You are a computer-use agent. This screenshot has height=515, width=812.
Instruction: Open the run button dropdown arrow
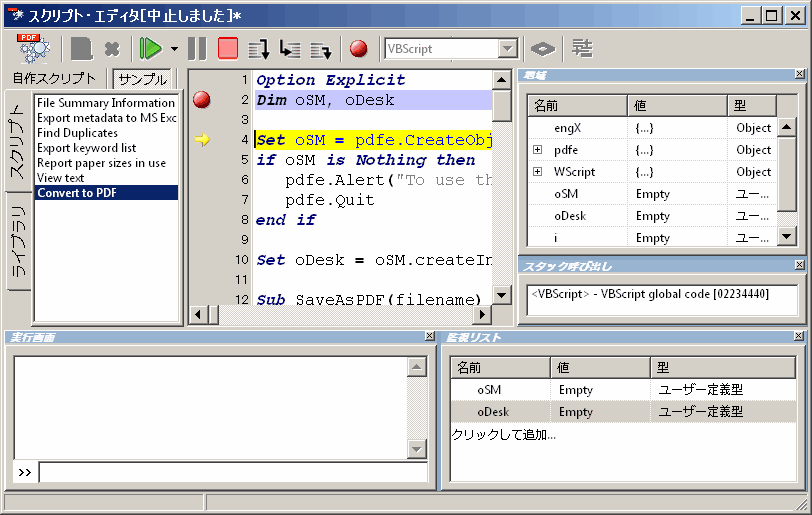175,49
